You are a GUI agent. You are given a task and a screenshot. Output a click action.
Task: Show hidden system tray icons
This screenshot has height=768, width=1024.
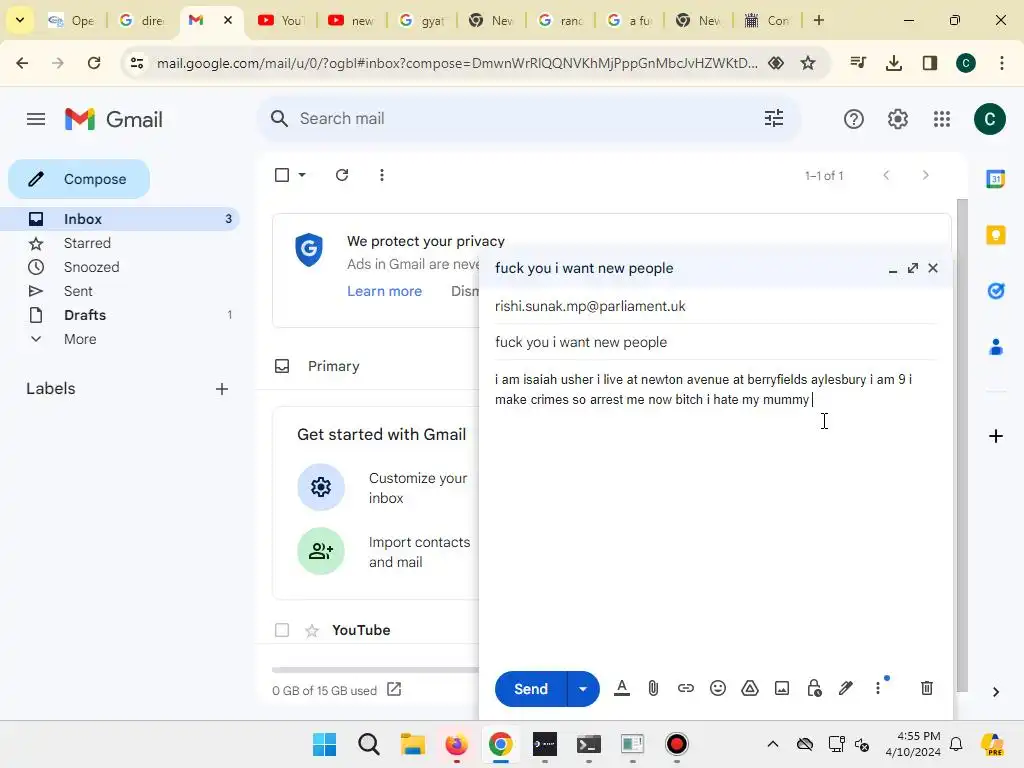pyautogui.click(x=773, y=744)
